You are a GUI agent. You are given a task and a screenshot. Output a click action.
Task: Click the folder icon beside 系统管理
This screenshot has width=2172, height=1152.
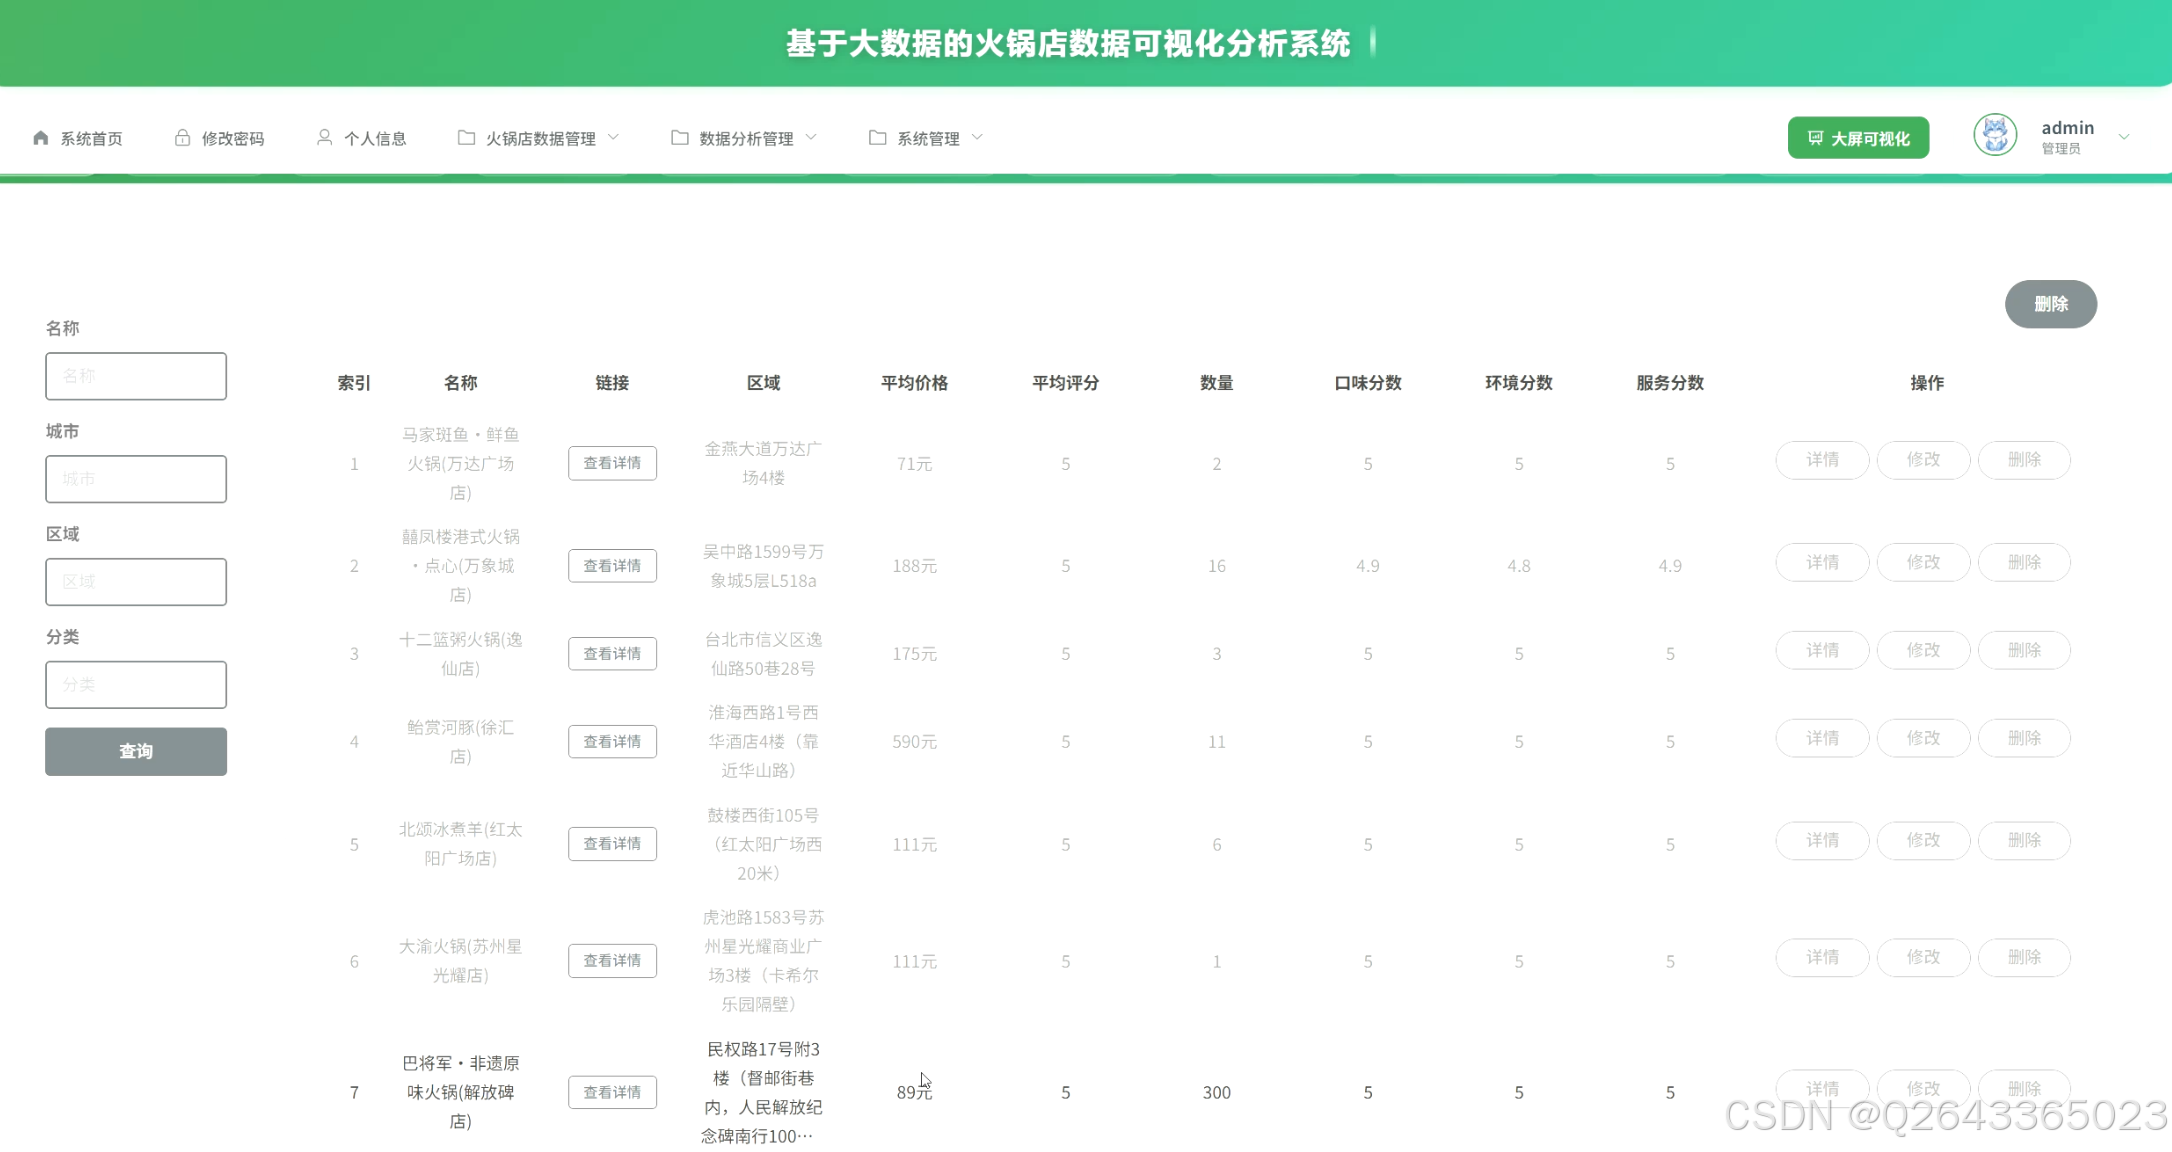tap(877, 138)
